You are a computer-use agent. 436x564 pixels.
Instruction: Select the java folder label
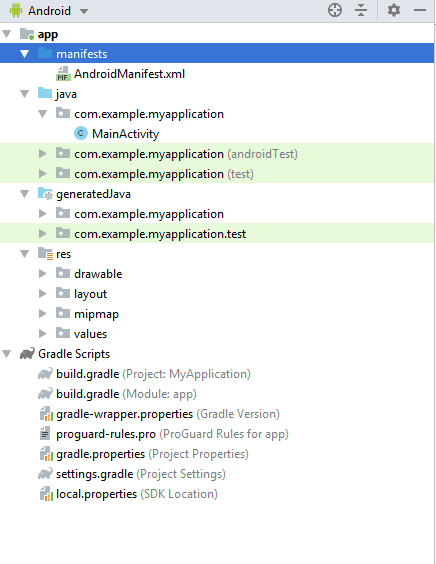click(x=66, y=95)
